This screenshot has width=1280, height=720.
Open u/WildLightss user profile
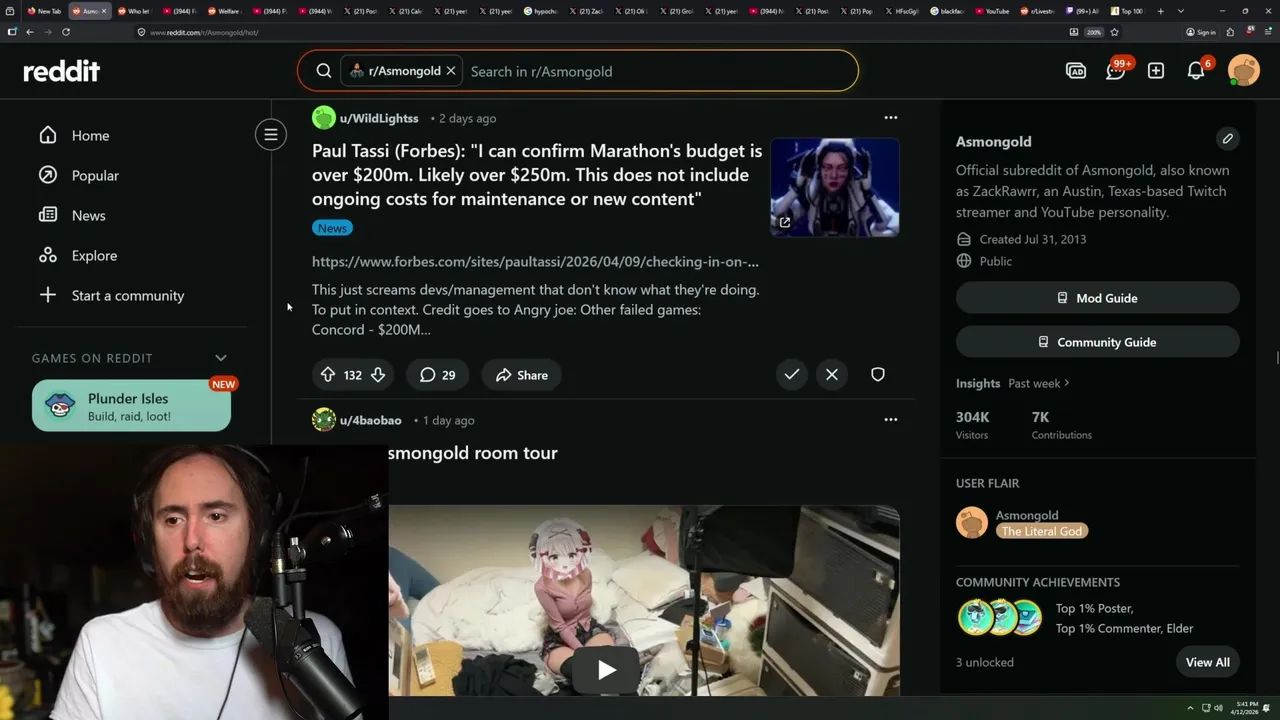point(379,118)
